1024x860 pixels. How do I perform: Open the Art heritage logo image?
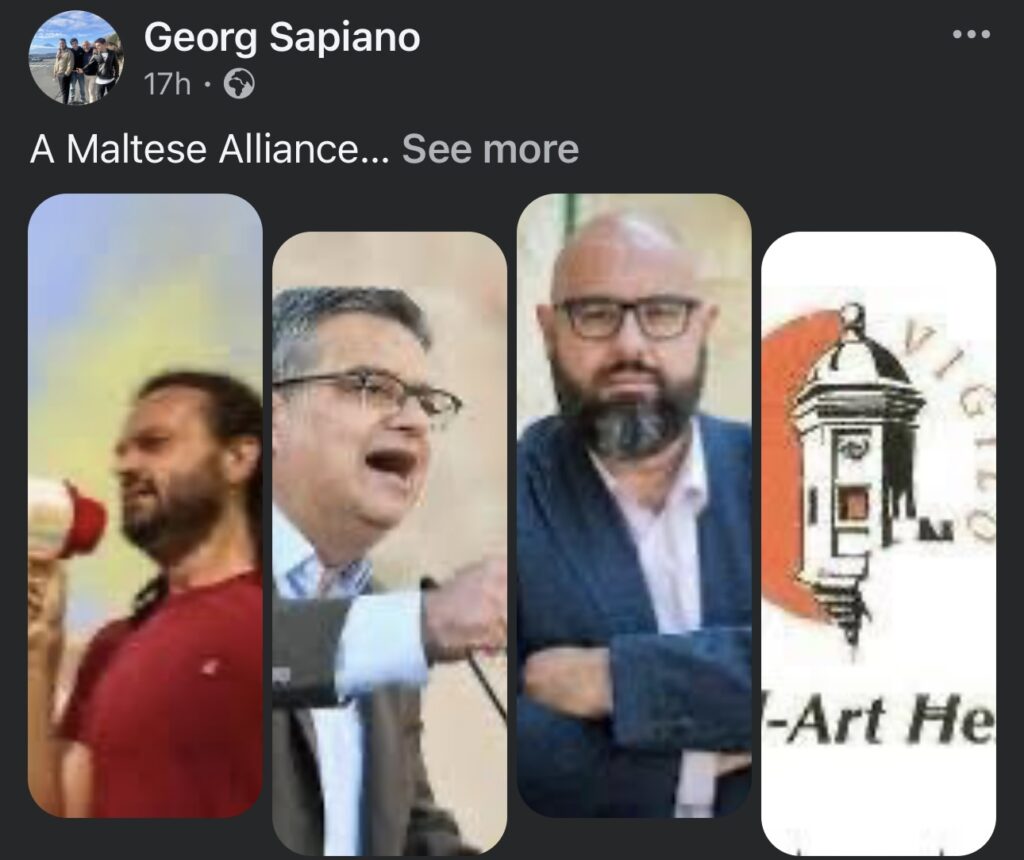click(878, 543)
